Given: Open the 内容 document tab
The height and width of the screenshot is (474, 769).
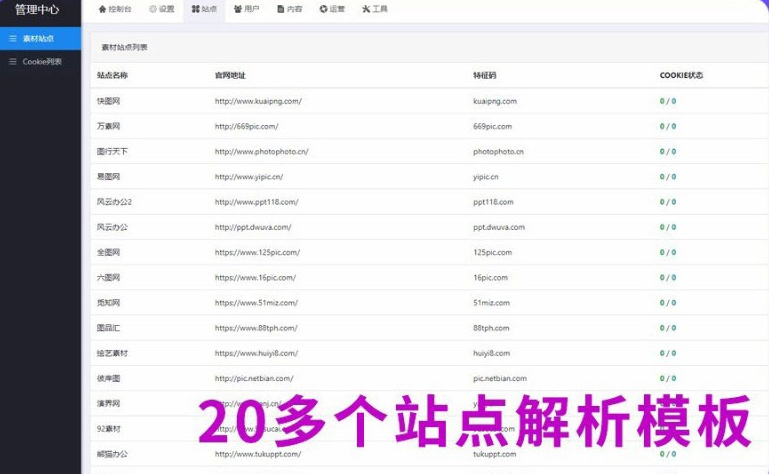Looking at the screenshot, I should click(x=289, y=9).
